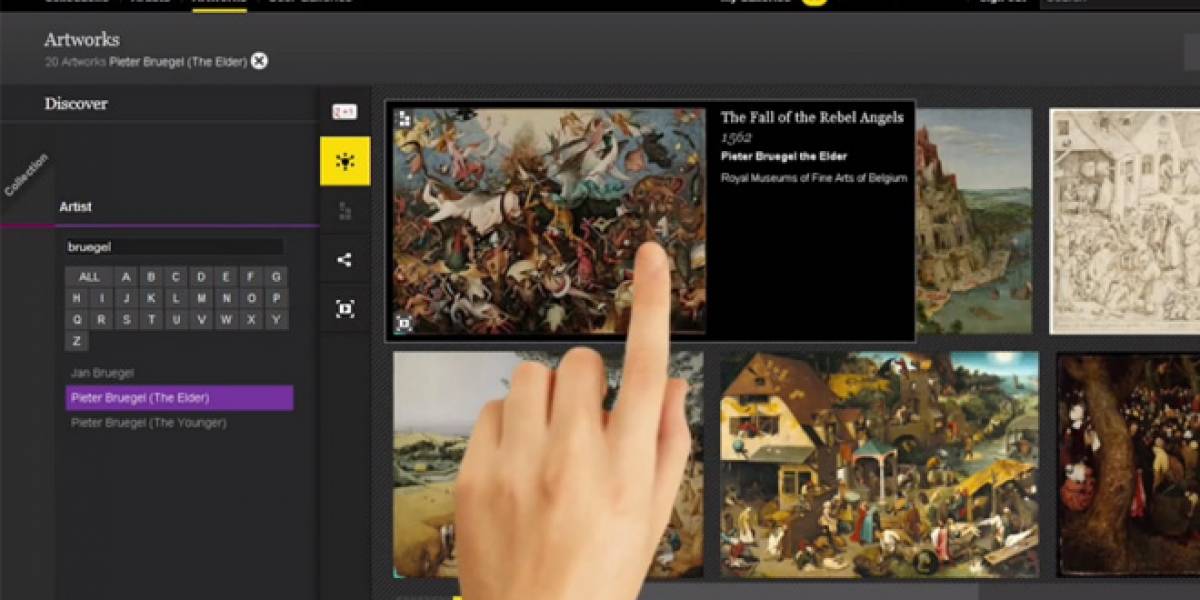Screen dimensions: 1200x600
Task: Click the letter X key
Action: point(252,320)
